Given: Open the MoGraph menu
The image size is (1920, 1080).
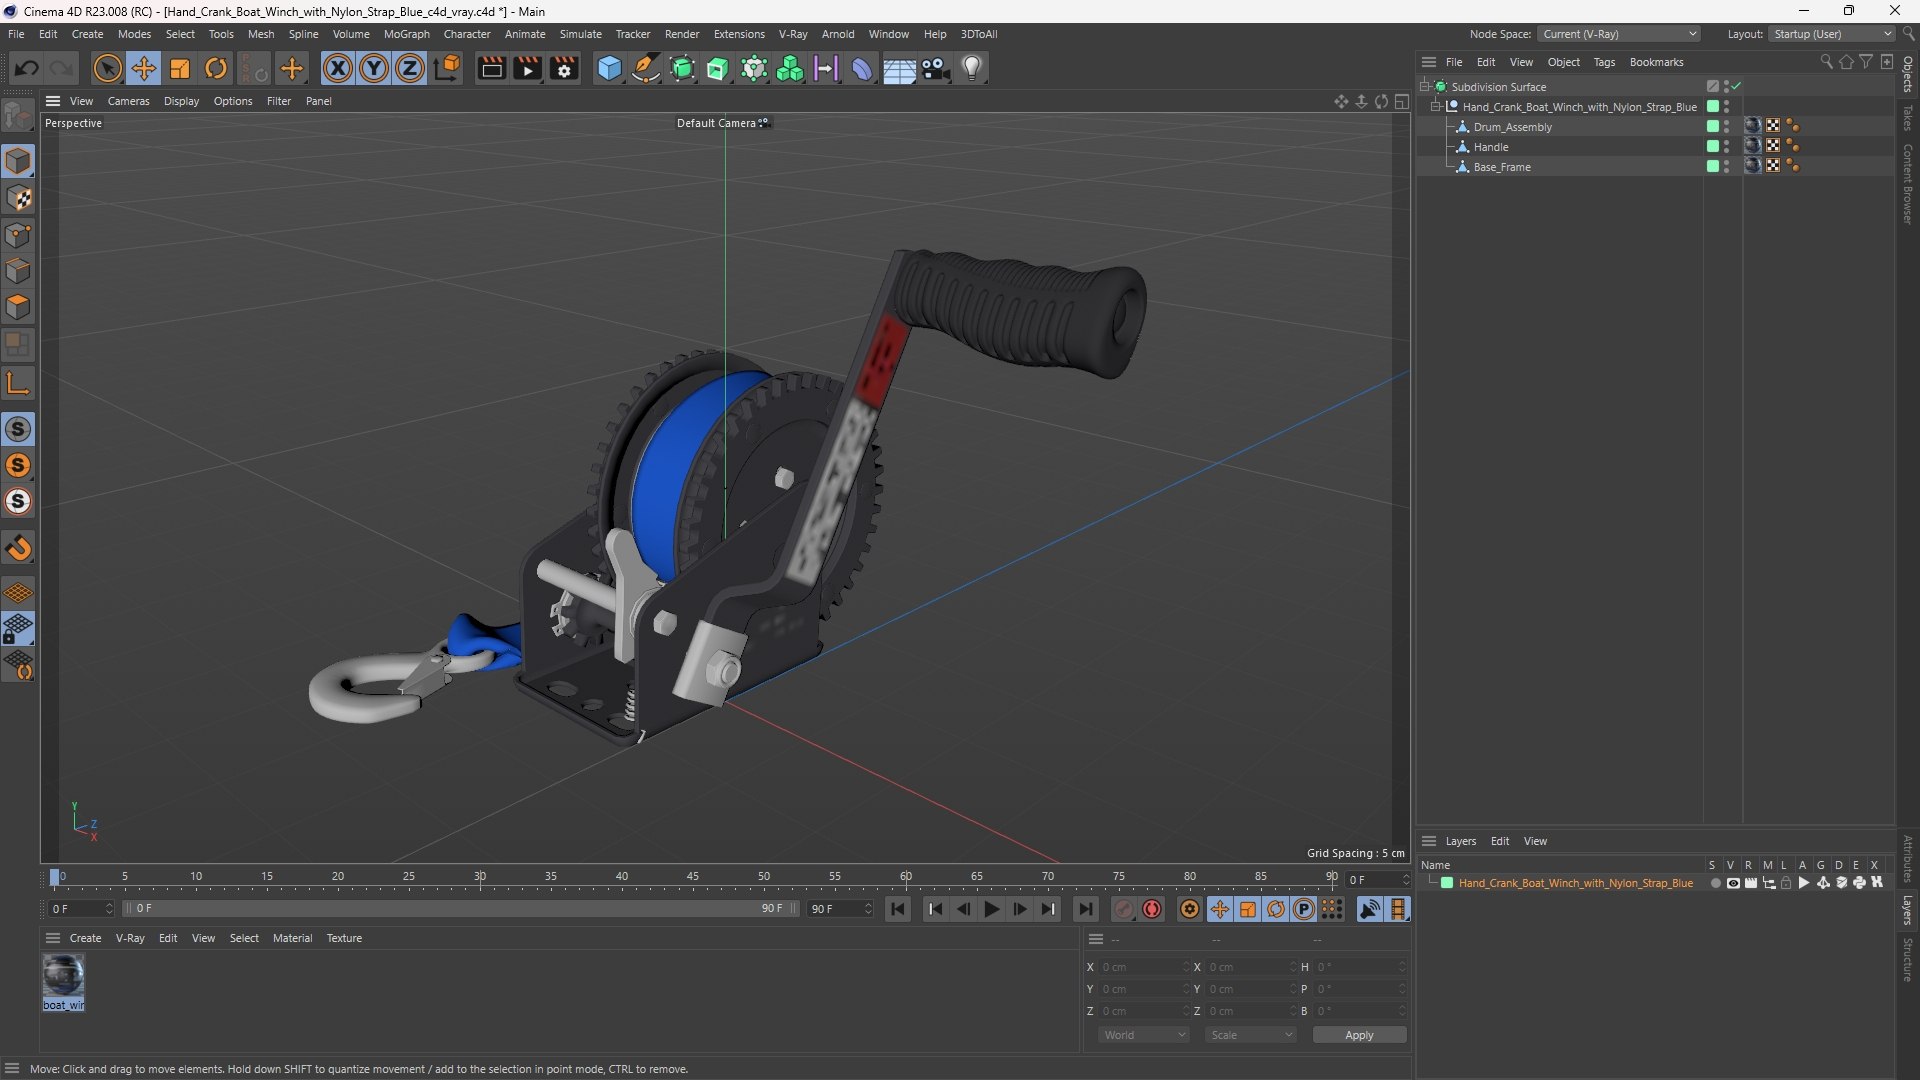Looking at the screenshot, I should click(x=406, y=34).
